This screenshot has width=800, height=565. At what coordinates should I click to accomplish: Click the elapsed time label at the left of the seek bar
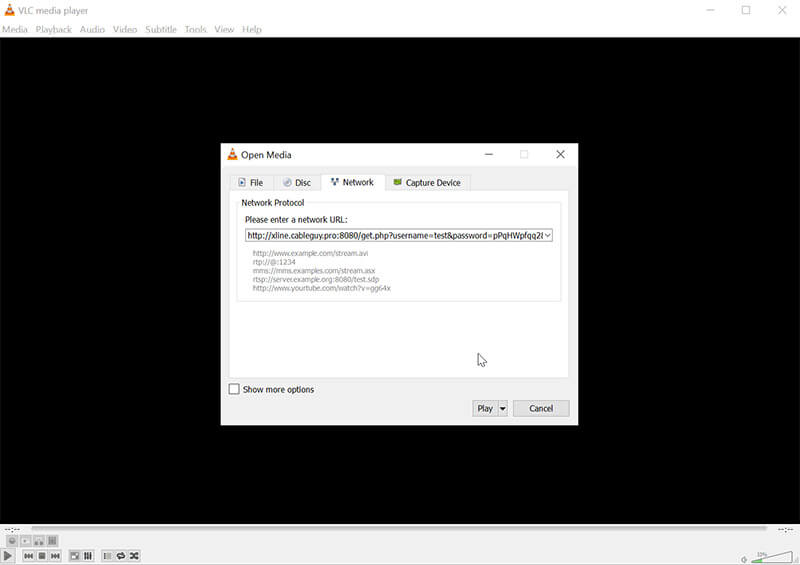13,530
